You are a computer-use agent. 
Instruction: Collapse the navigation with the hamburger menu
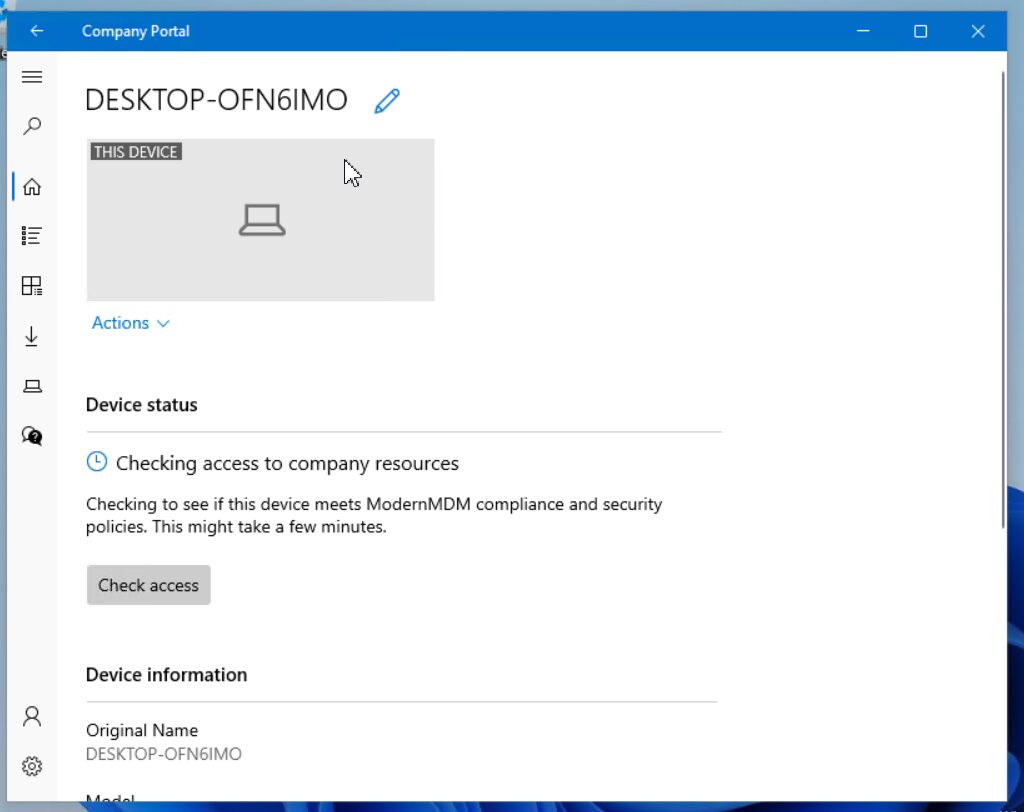pos(32,77)
